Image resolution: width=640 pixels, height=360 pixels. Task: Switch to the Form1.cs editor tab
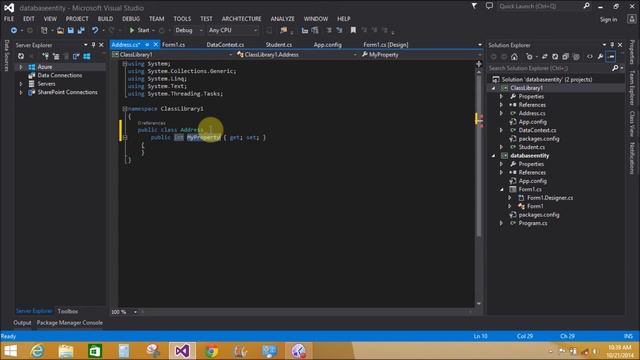[x=173, y=44]
